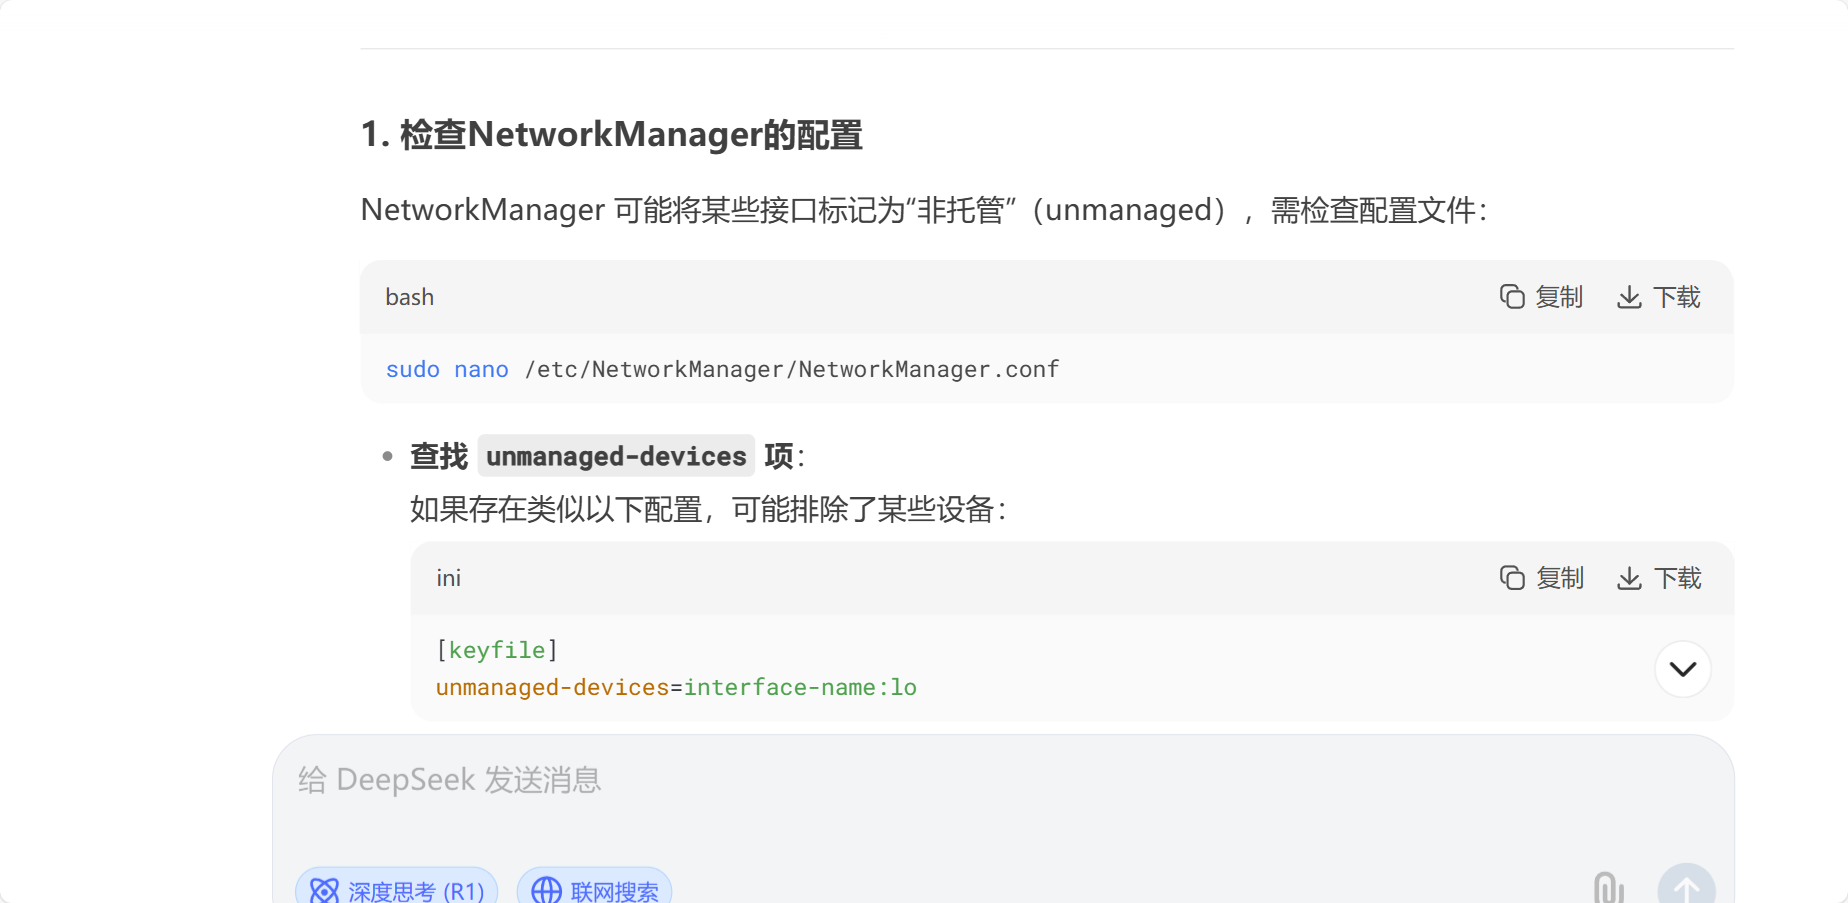Viewport: 1848px width, 903px height.
Task: Click the unmanaged-devices inline code label
Action: click(616, 456)
